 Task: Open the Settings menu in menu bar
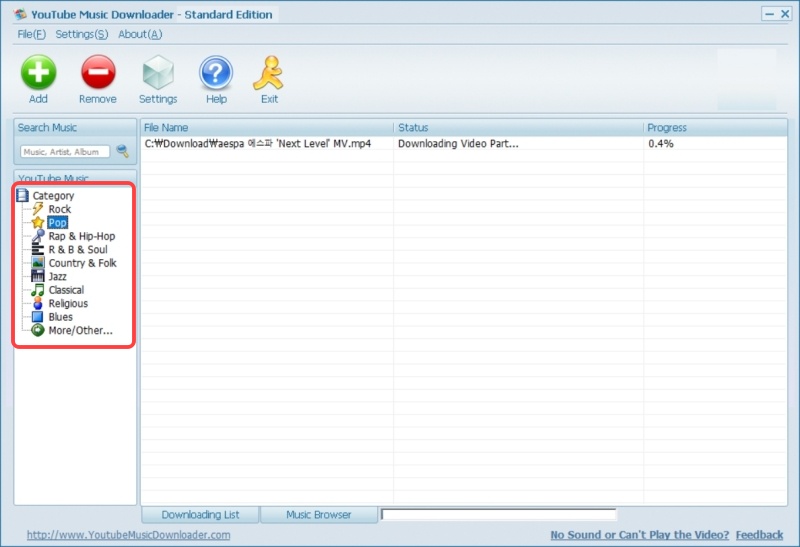[82, 34]
